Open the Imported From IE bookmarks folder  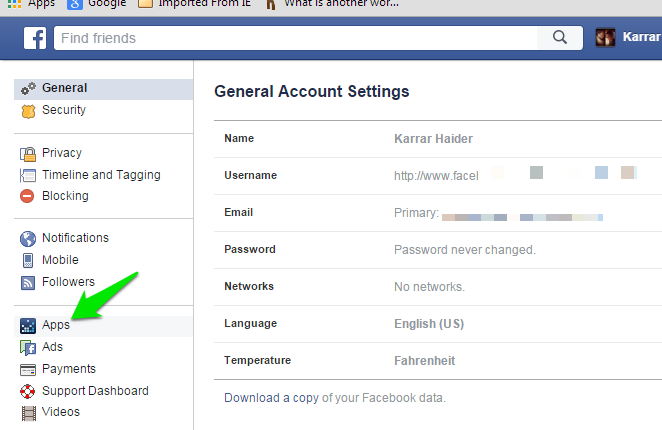tap(195, 4)
